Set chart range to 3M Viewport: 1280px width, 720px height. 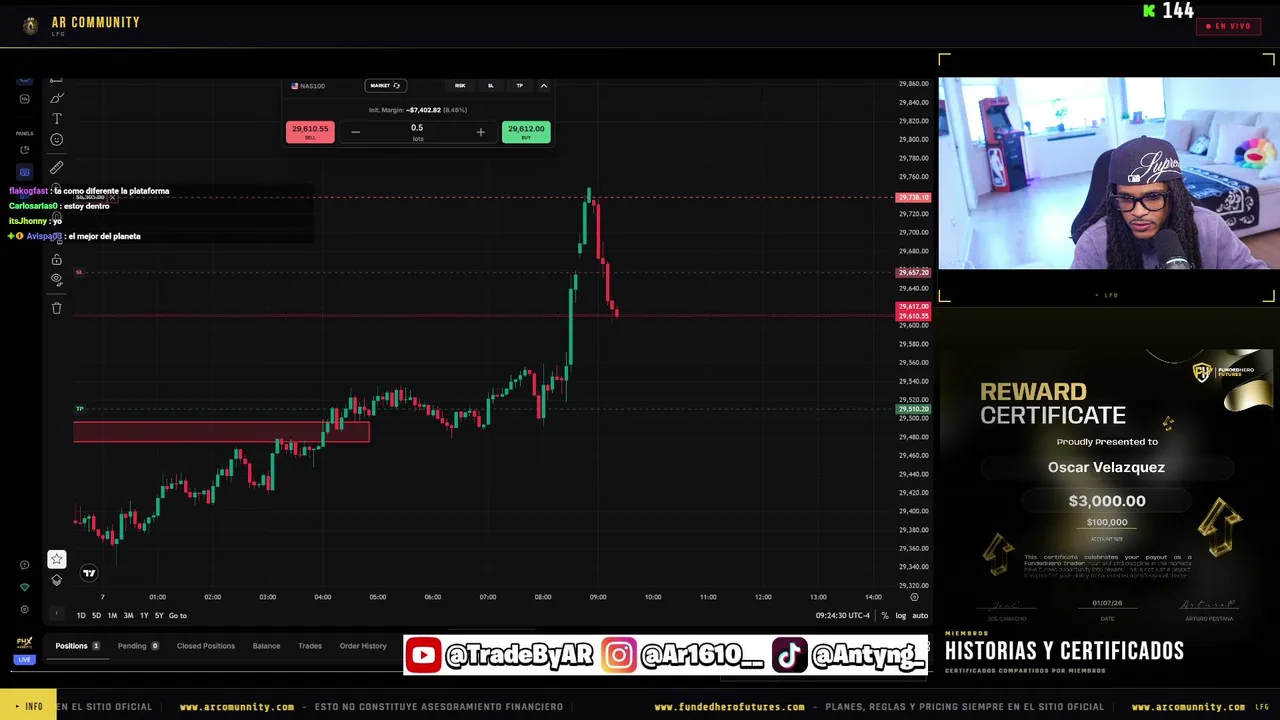tap(128, 616)
